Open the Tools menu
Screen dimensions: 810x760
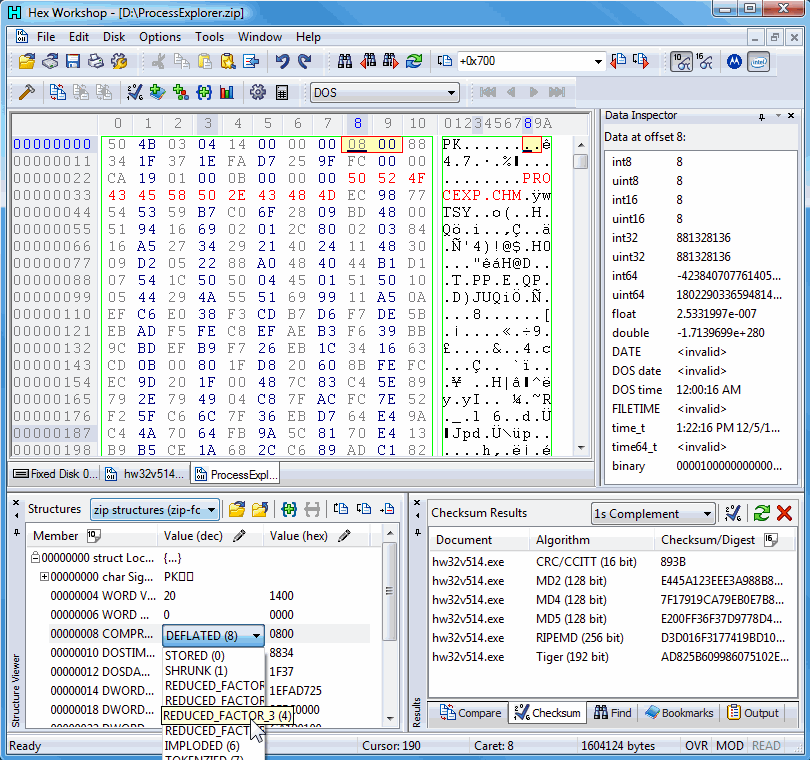click(209, 37)
